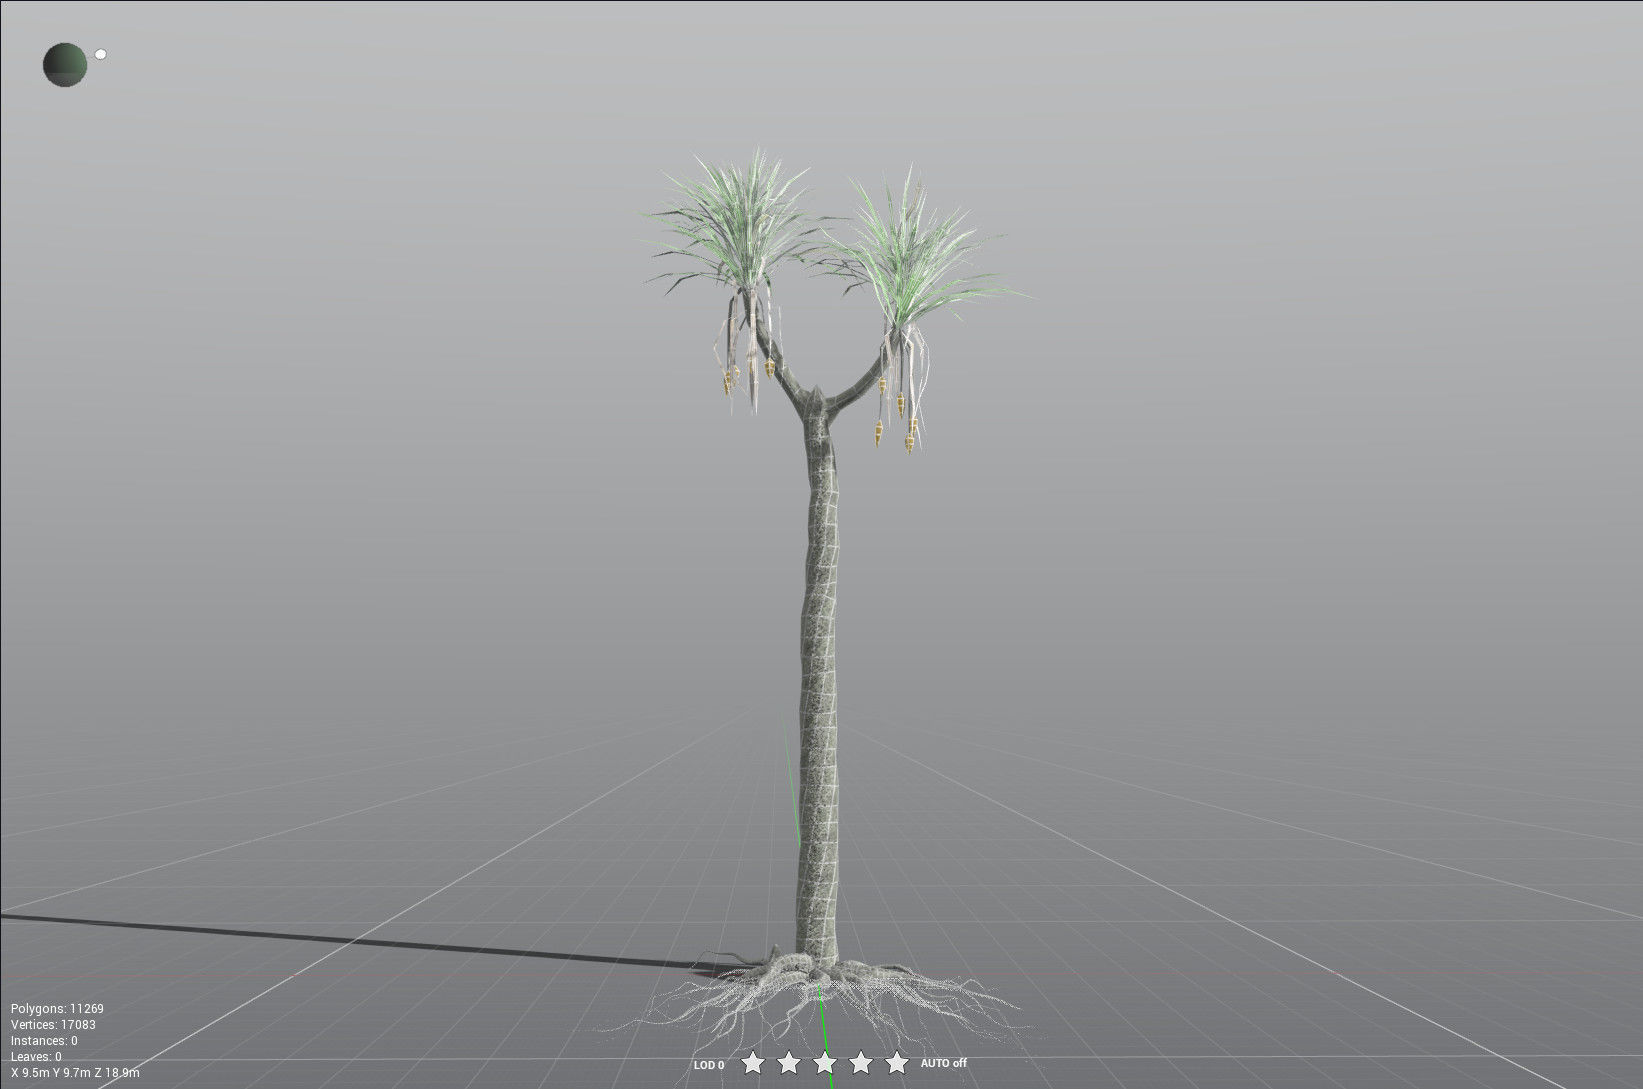Select the second LOD star
Screen dimensions: 1643x1089
coord(788,1062)
